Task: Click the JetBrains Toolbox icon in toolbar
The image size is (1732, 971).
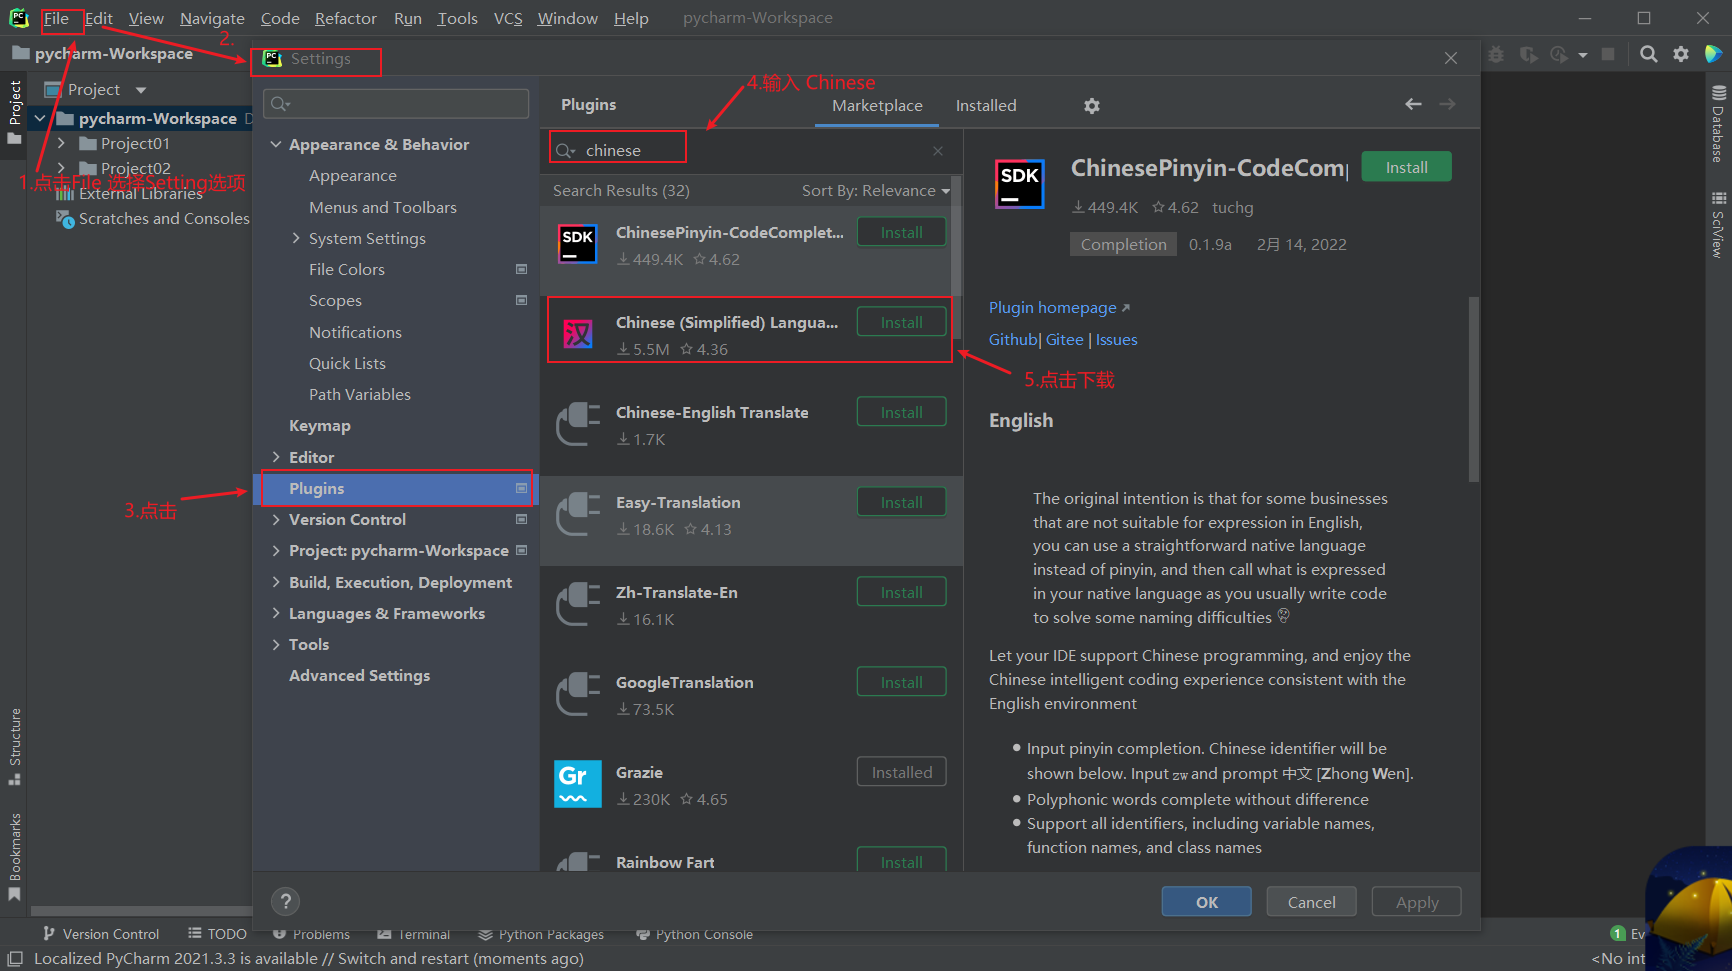Action: pyautogui.click(x=1714, y=54)
